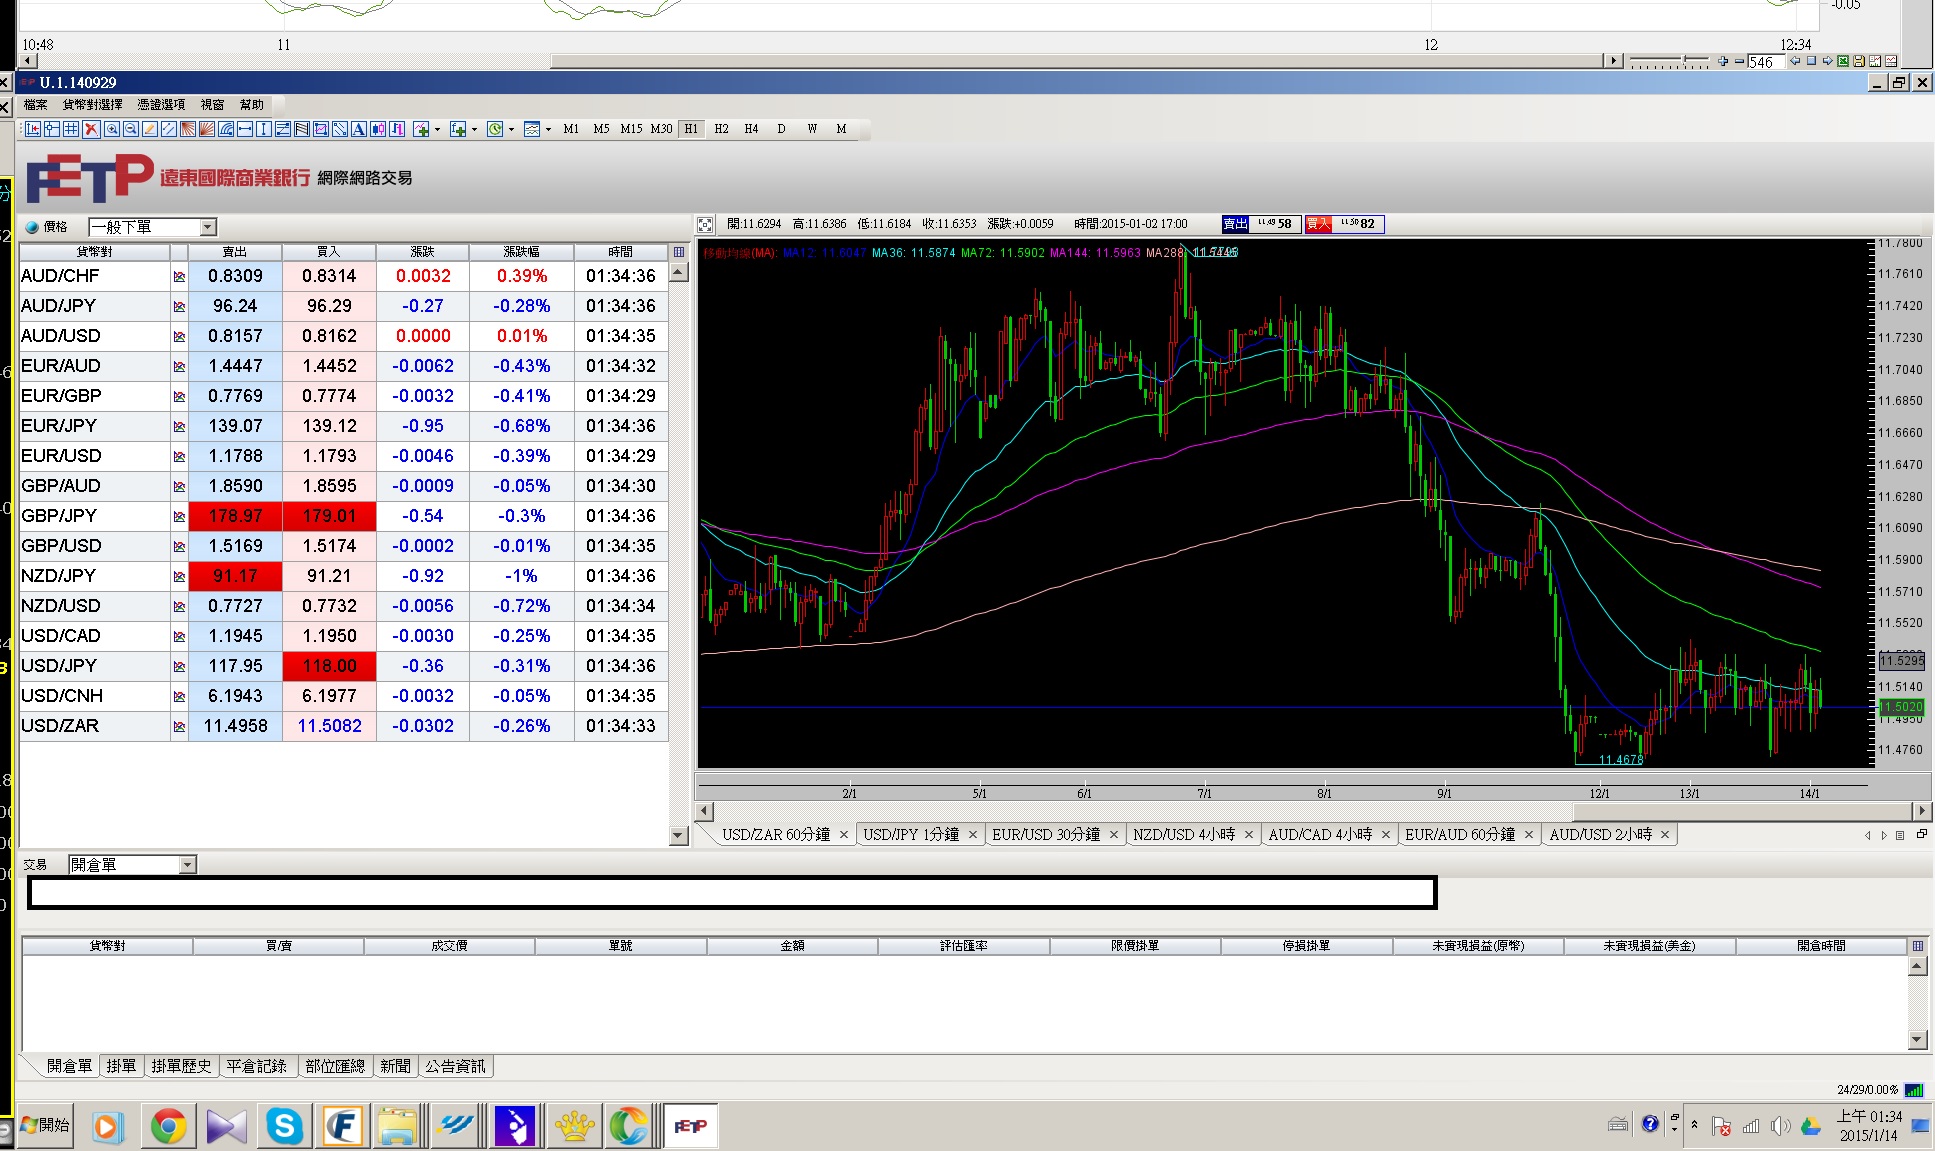Click the add indicator plus icon
1935x1151 pixels.
tap(421, 129)
